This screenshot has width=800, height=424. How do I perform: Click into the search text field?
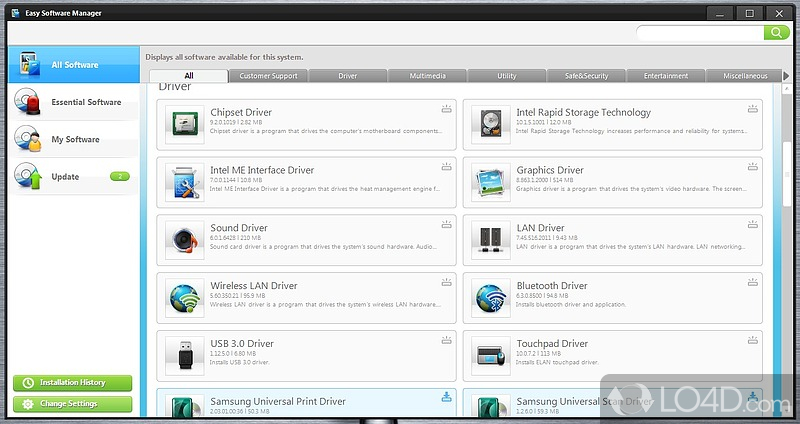700,33
